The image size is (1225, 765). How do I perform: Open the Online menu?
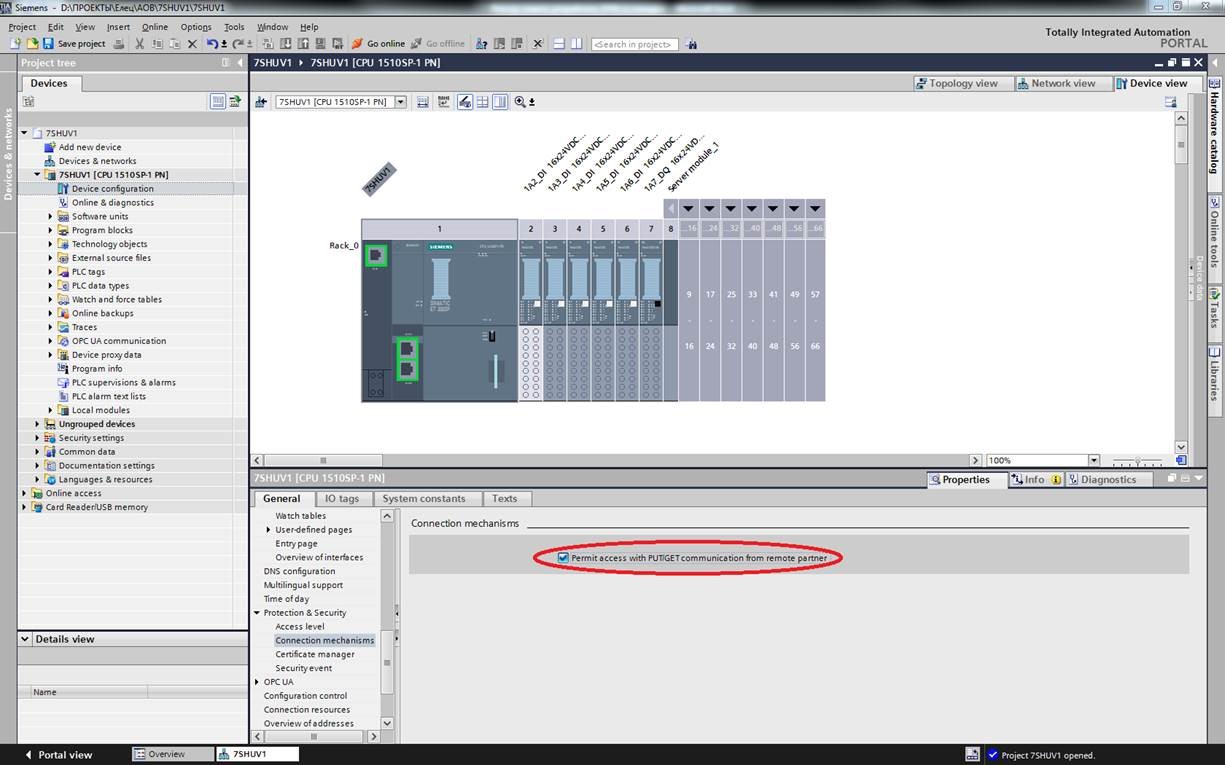(x=154, y=27)
